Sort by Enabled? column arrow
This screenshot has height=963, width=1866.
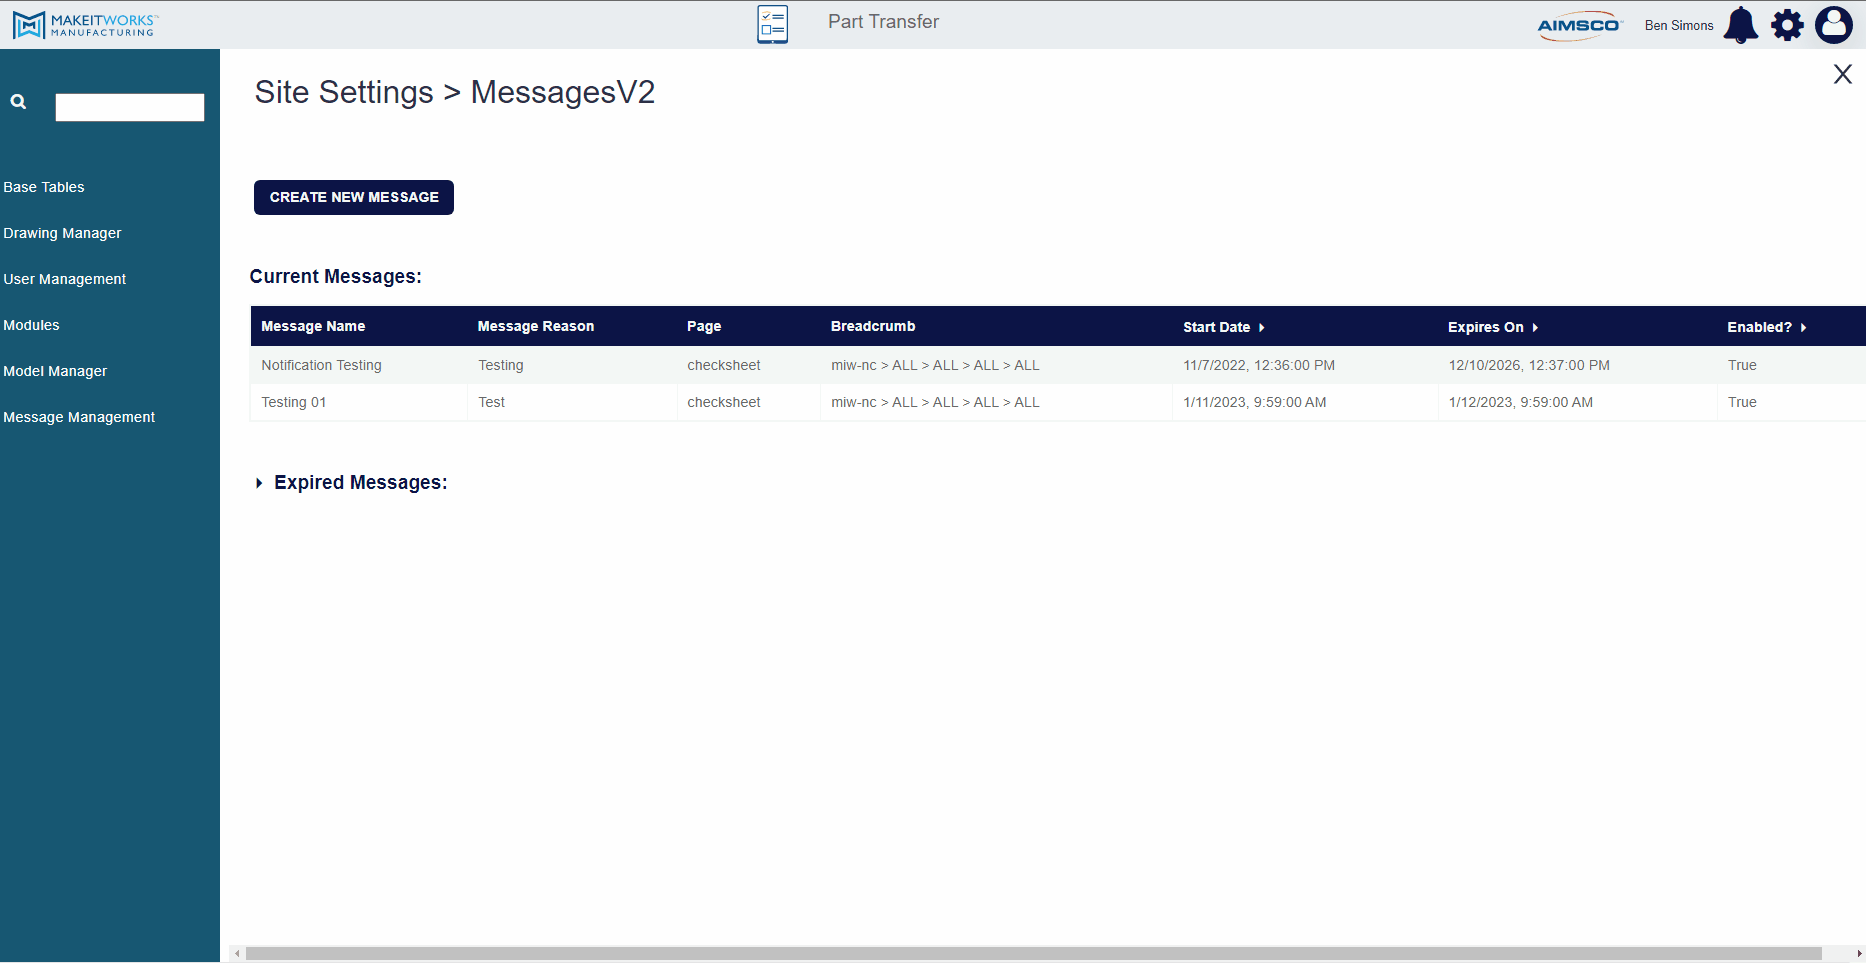click(1803, 328)
